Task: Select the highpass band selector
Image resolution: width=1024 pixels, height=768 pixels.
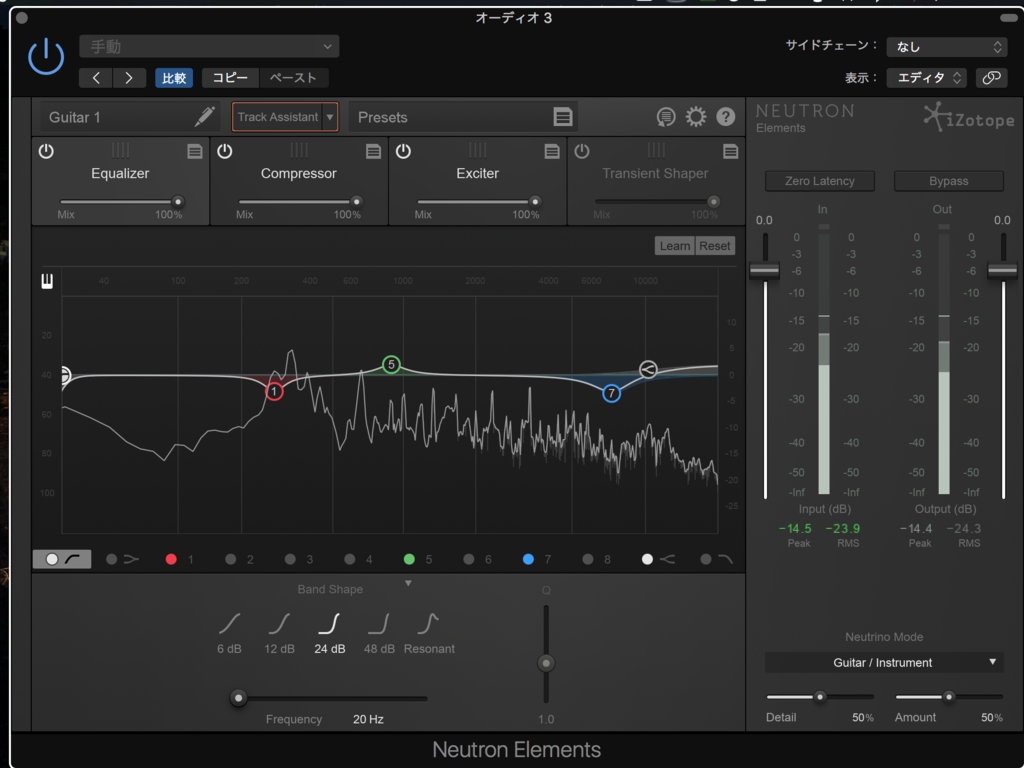Action: click(x=62, y=559)
